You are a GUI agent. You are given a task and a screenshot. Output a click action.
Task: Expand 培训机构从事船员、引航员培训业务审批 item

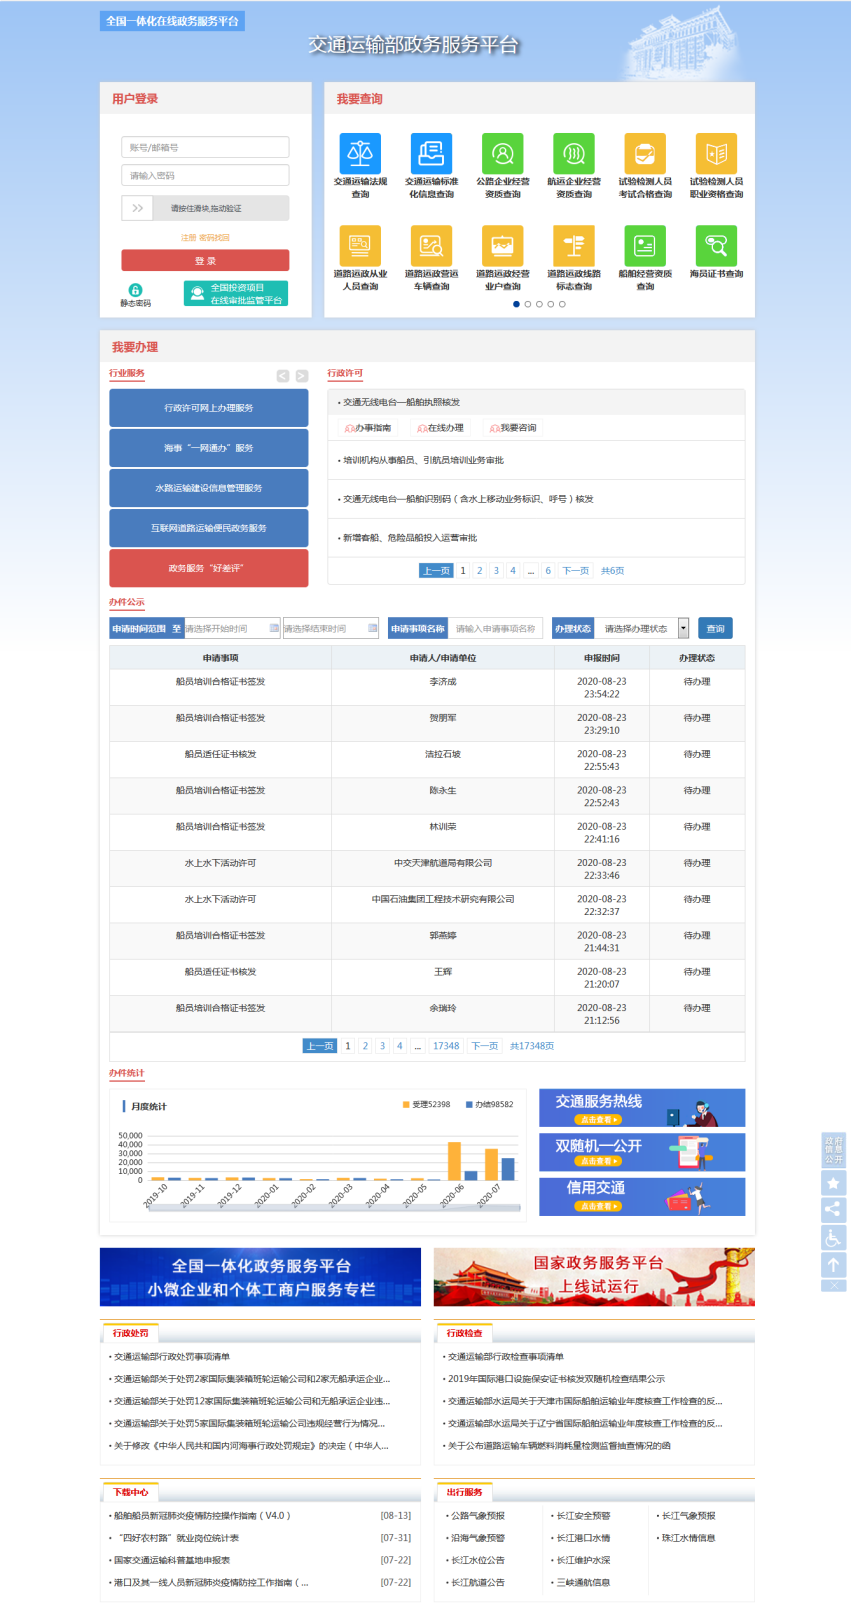pos(536,460)
